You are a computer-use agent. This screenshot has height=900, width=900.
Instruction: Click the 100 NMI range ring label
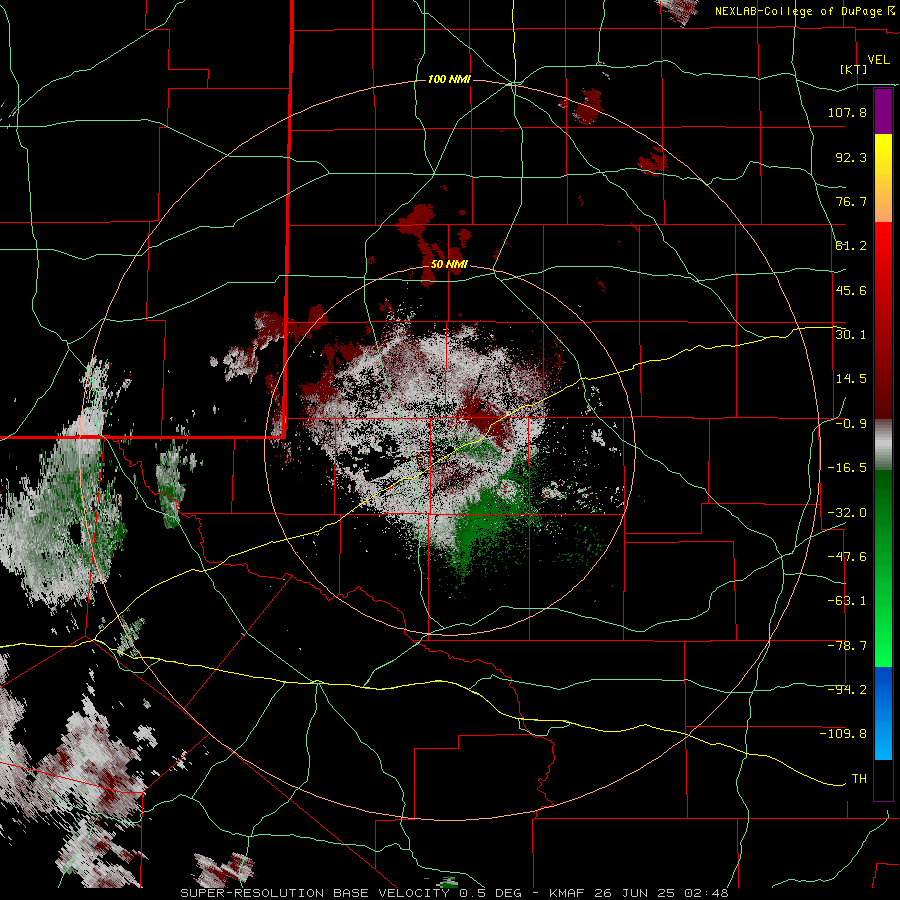449,79
